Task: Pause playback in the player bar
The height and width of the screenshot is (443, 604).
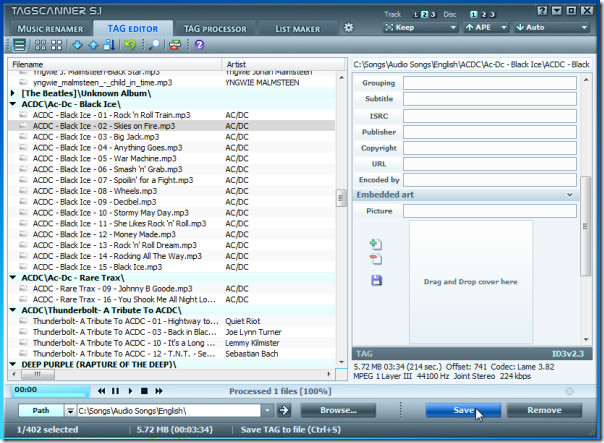Action: click(115, 391)
